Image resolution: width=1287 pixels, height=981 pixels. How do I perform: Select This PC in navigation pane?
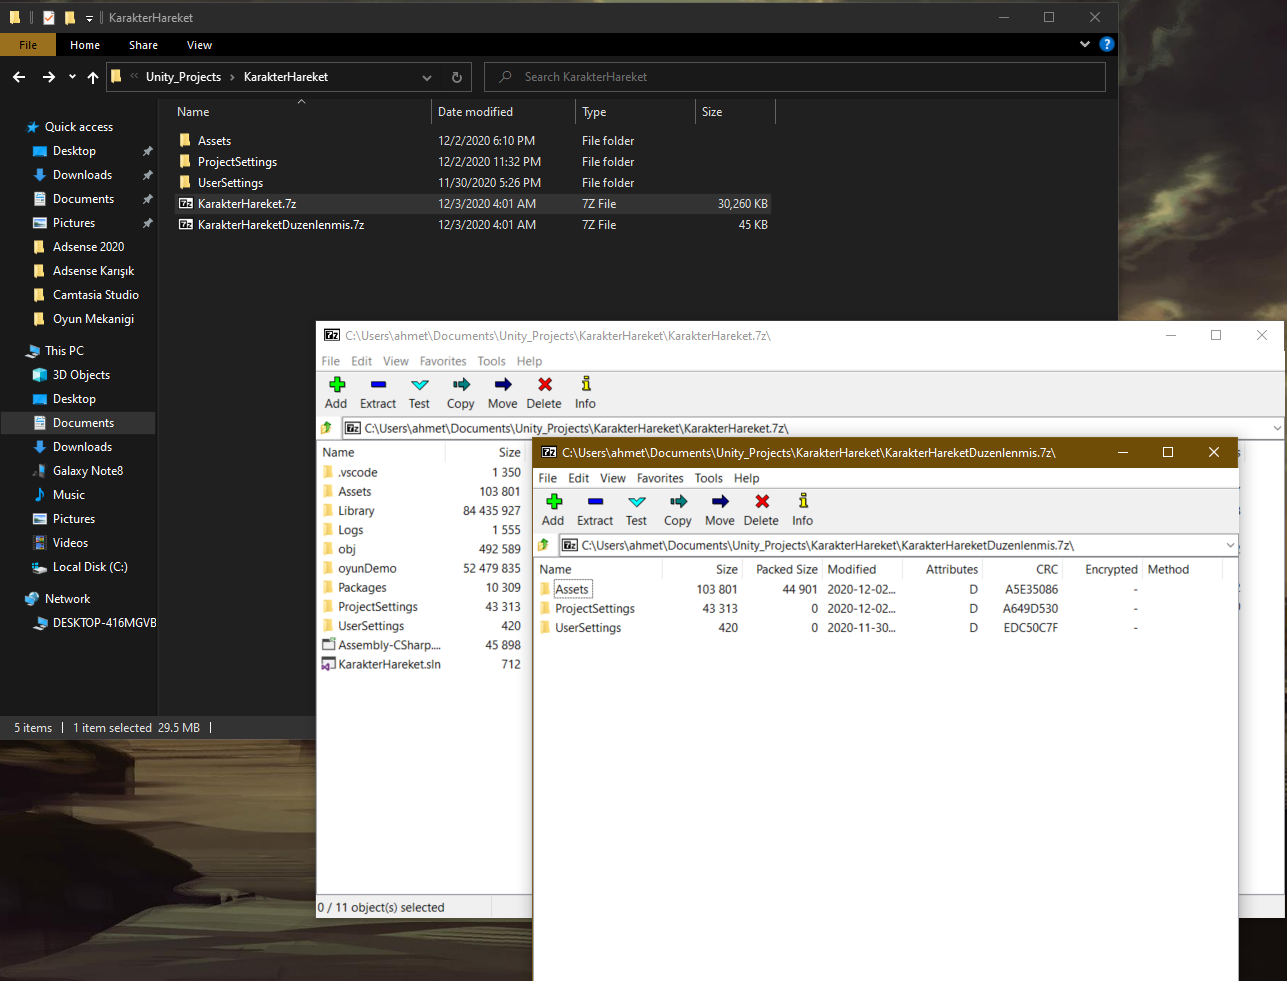[x=64, y=351]
